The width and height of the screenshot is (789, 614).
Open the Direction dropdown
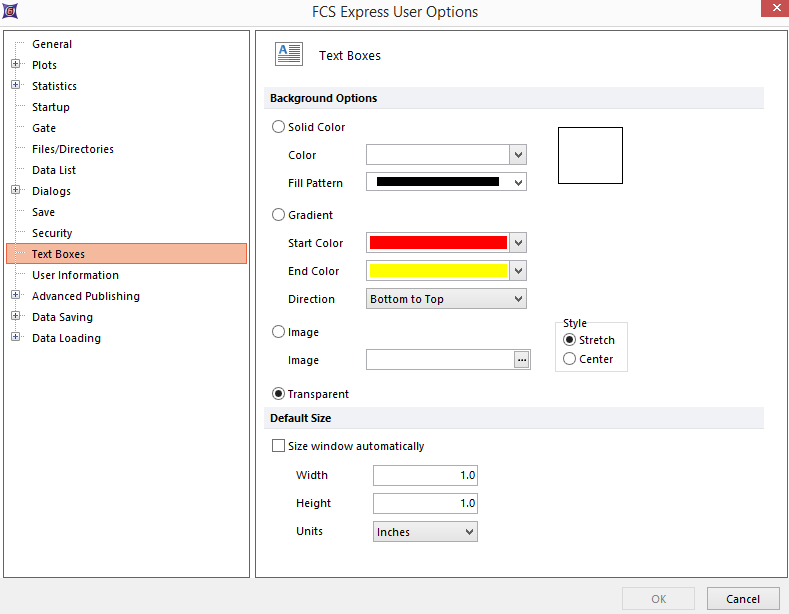[446, 299]
